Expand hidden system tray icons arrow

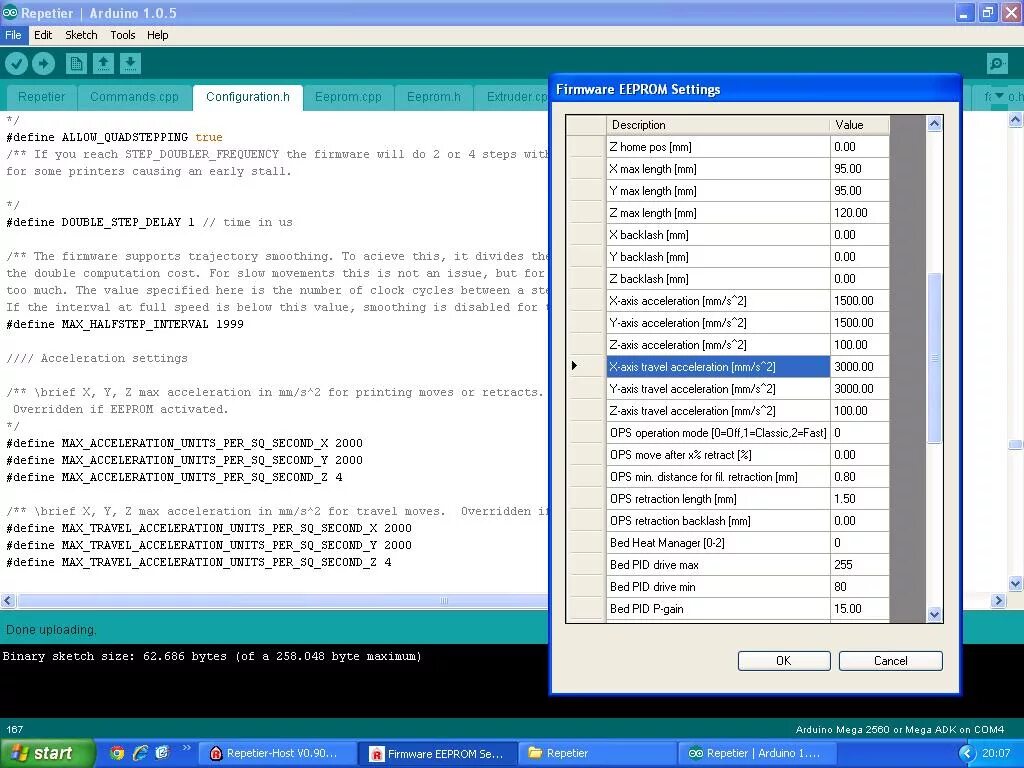pos(967,754)
